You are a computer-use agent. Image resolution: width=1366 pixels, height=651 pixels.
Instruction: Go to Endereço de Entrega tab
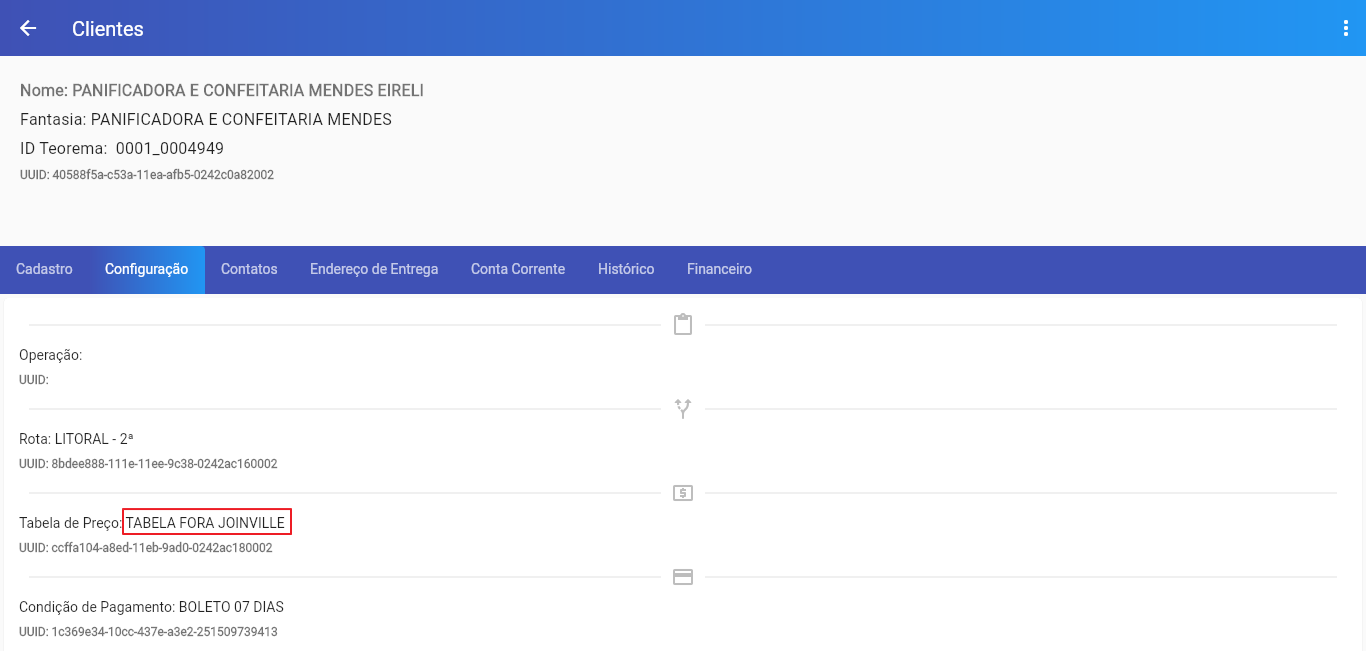coord(374,269)
